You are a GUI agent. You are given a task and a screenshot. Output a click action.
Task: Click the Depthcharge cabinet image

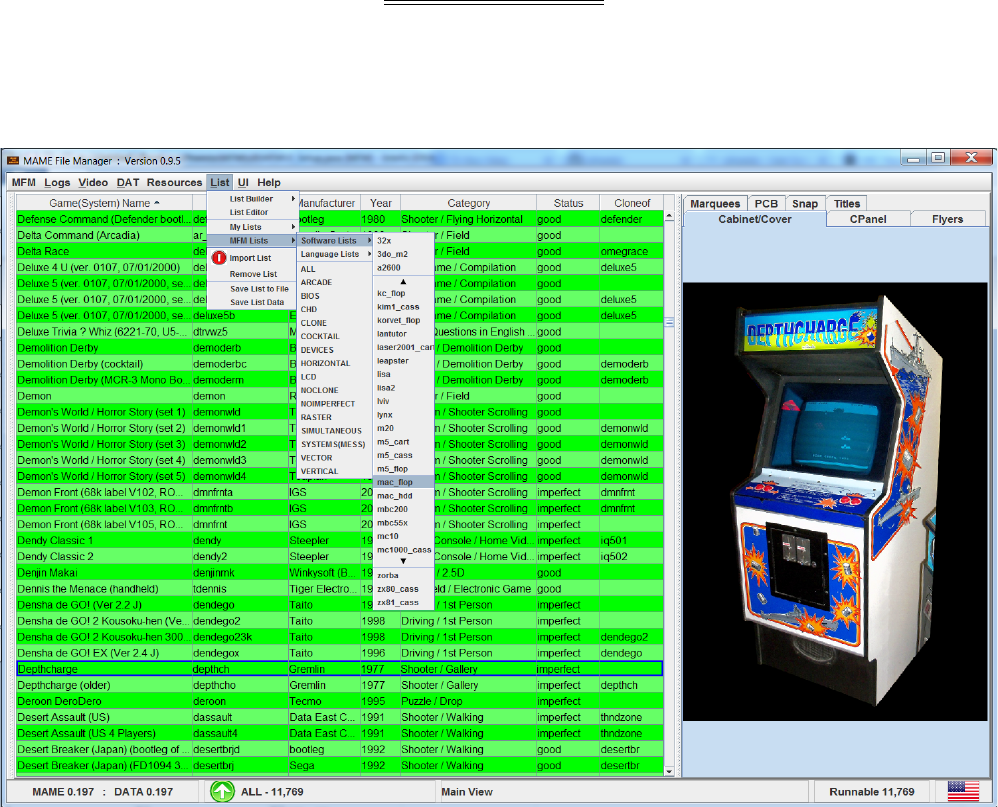click(835, 502)
